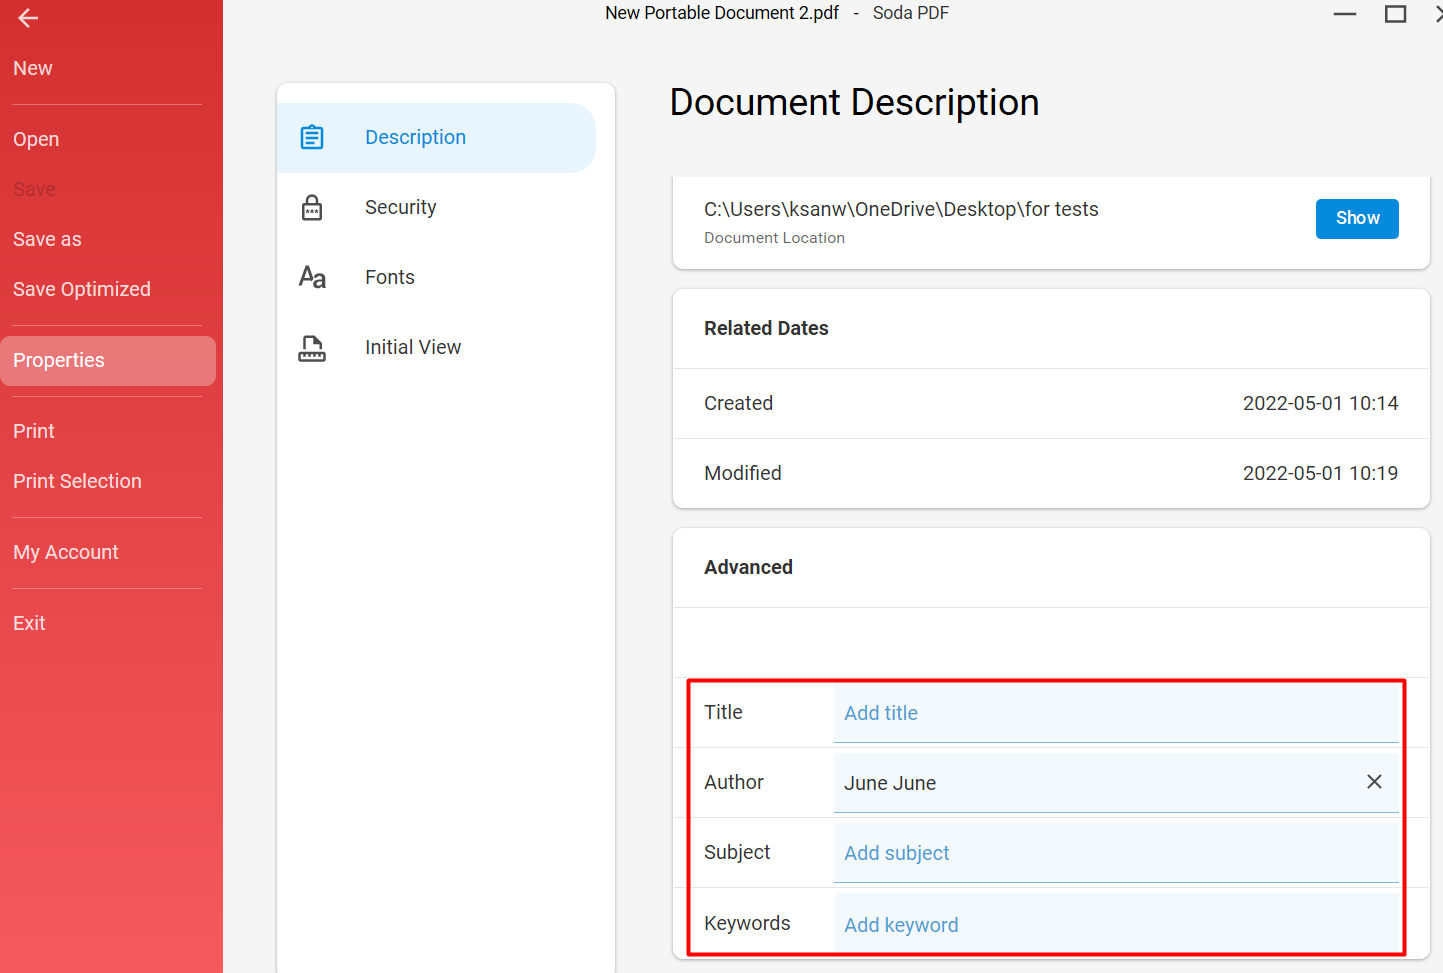Viewport: 1443px width, 973px height.
Task: Click the Created date 2022-05-01 10:14
Action: [x=1320, y=403]
